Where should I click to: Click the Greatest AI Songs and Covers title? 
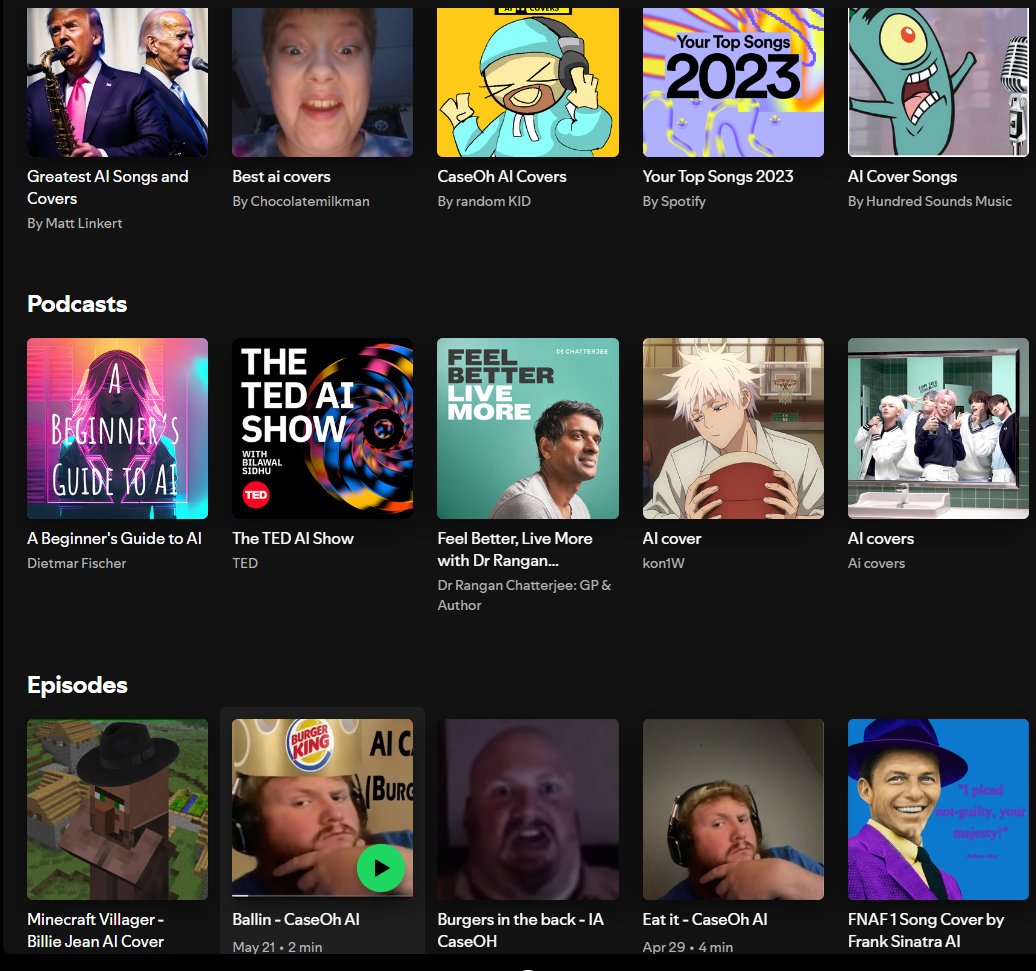coord(108,188)
